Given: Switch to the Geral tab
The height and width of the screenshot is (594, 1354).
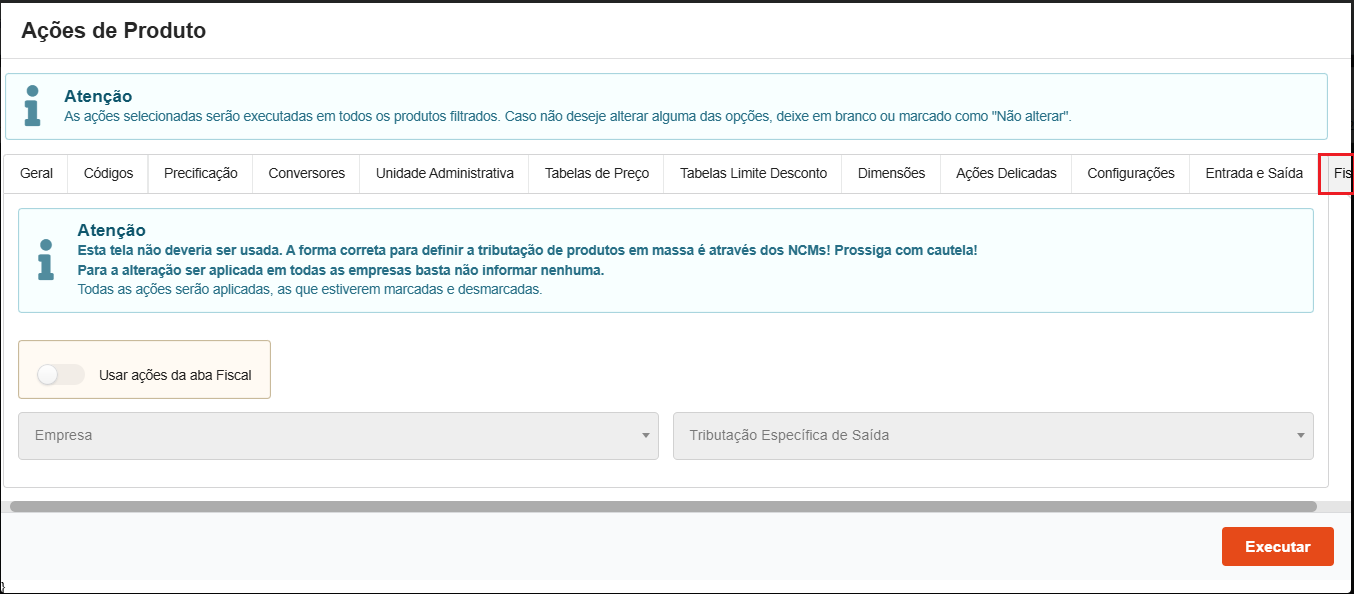Looking at the screenshot, I should coord(36,173).
